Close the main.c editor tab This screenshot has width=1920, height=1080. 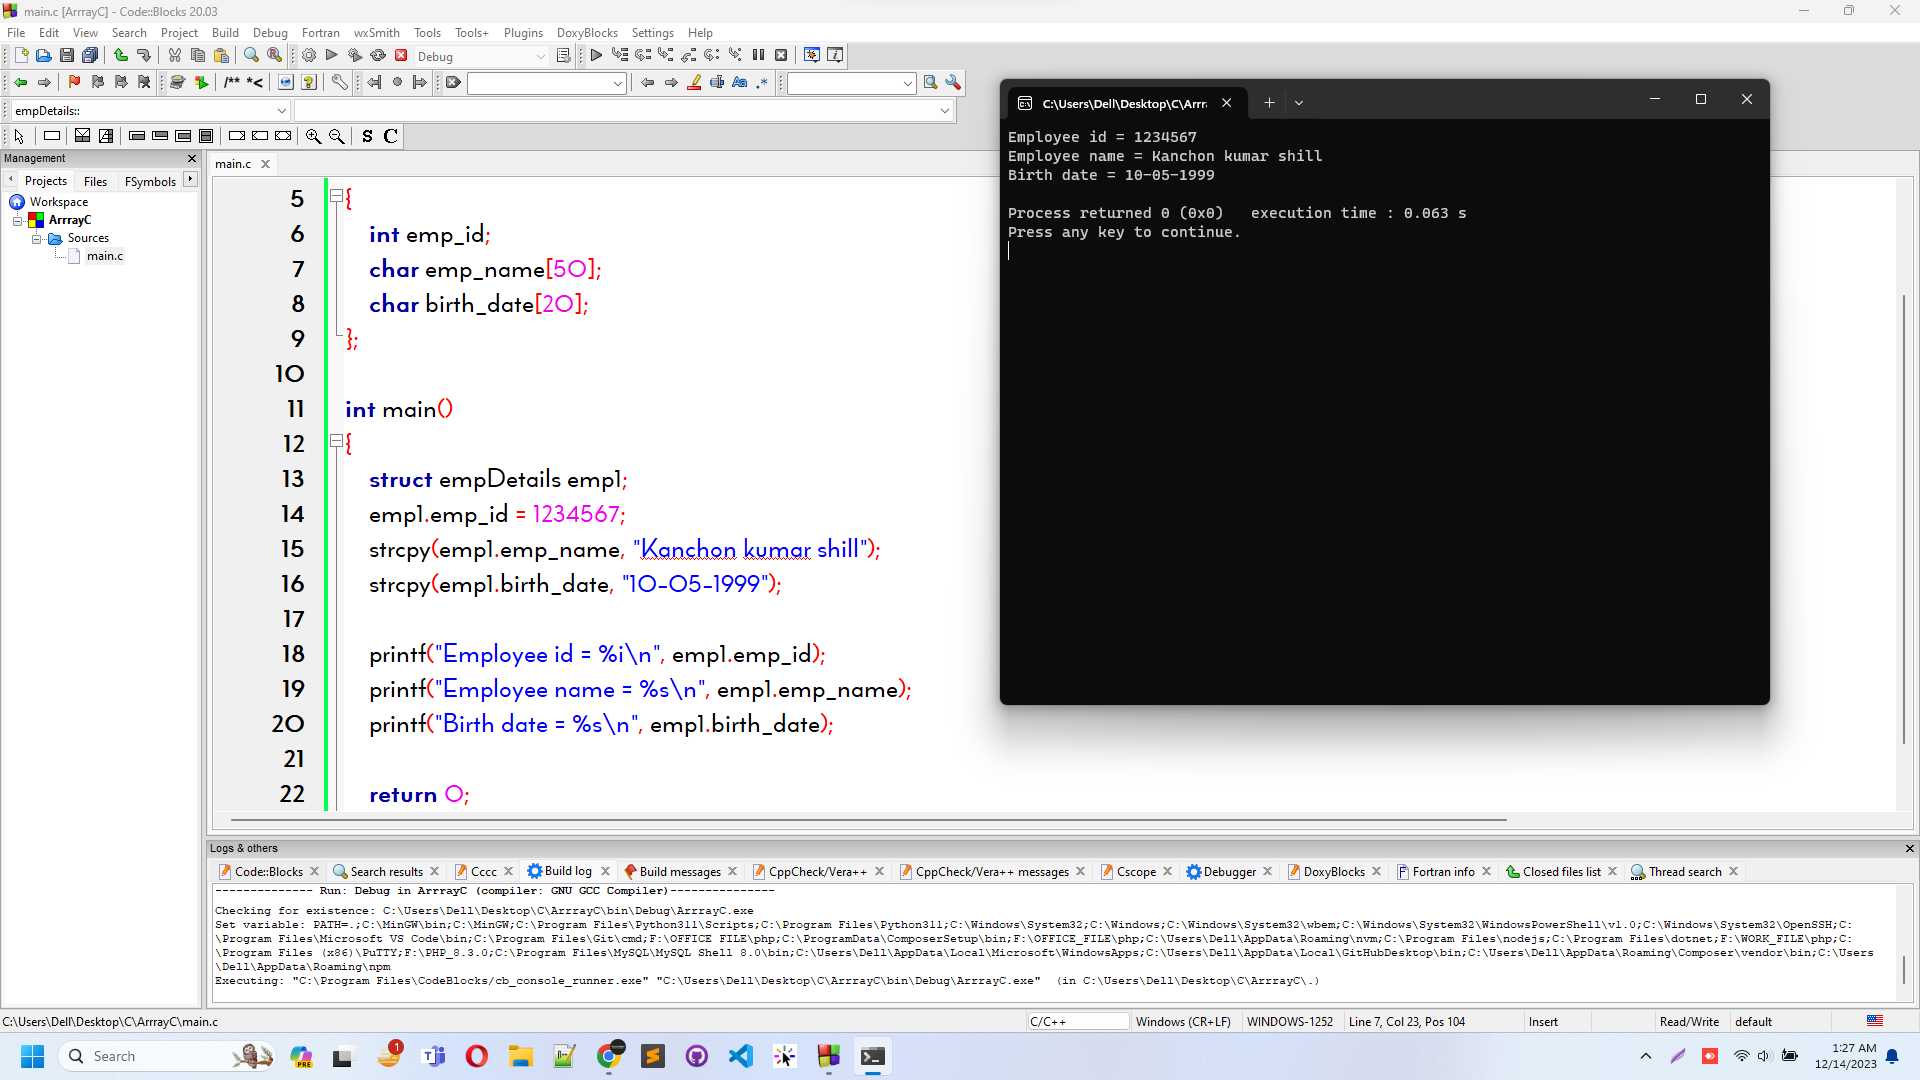coord(265,164)
